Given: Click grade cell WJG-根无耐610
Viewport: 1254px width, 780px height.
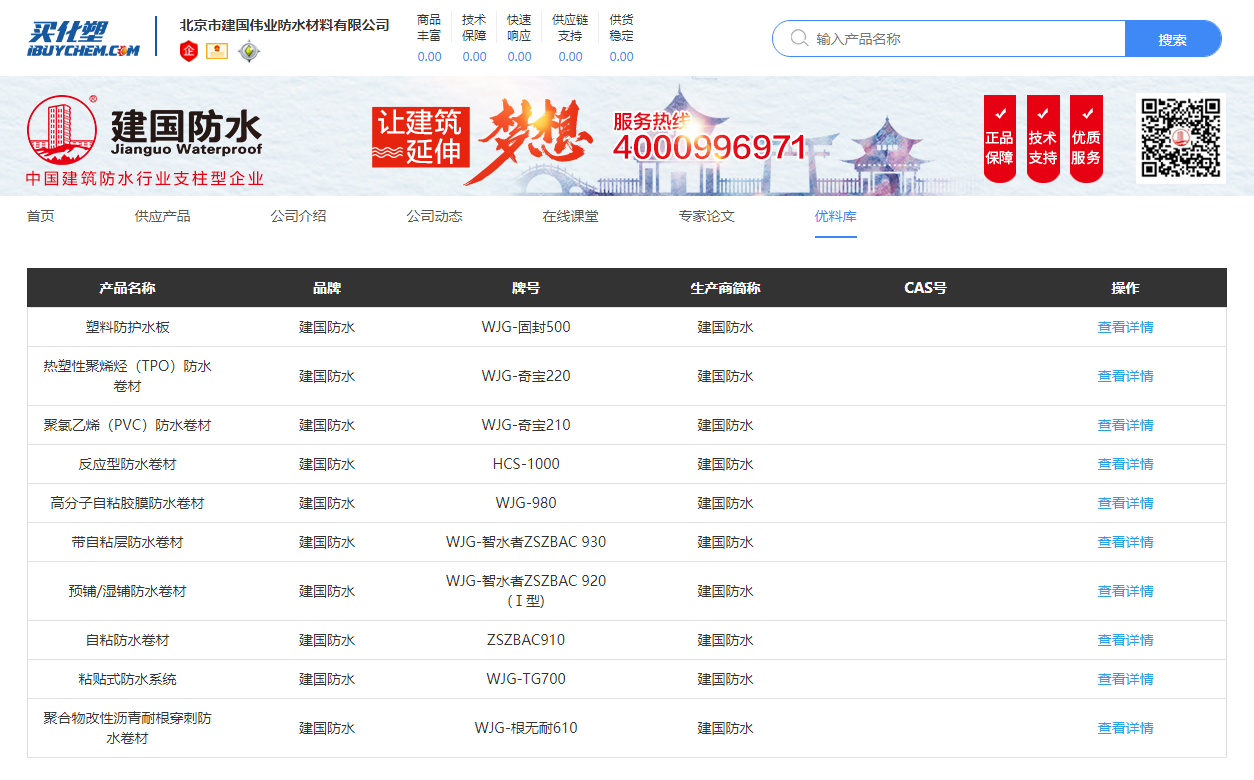Looking at the screenshot, I should click(x=526, y=728).
